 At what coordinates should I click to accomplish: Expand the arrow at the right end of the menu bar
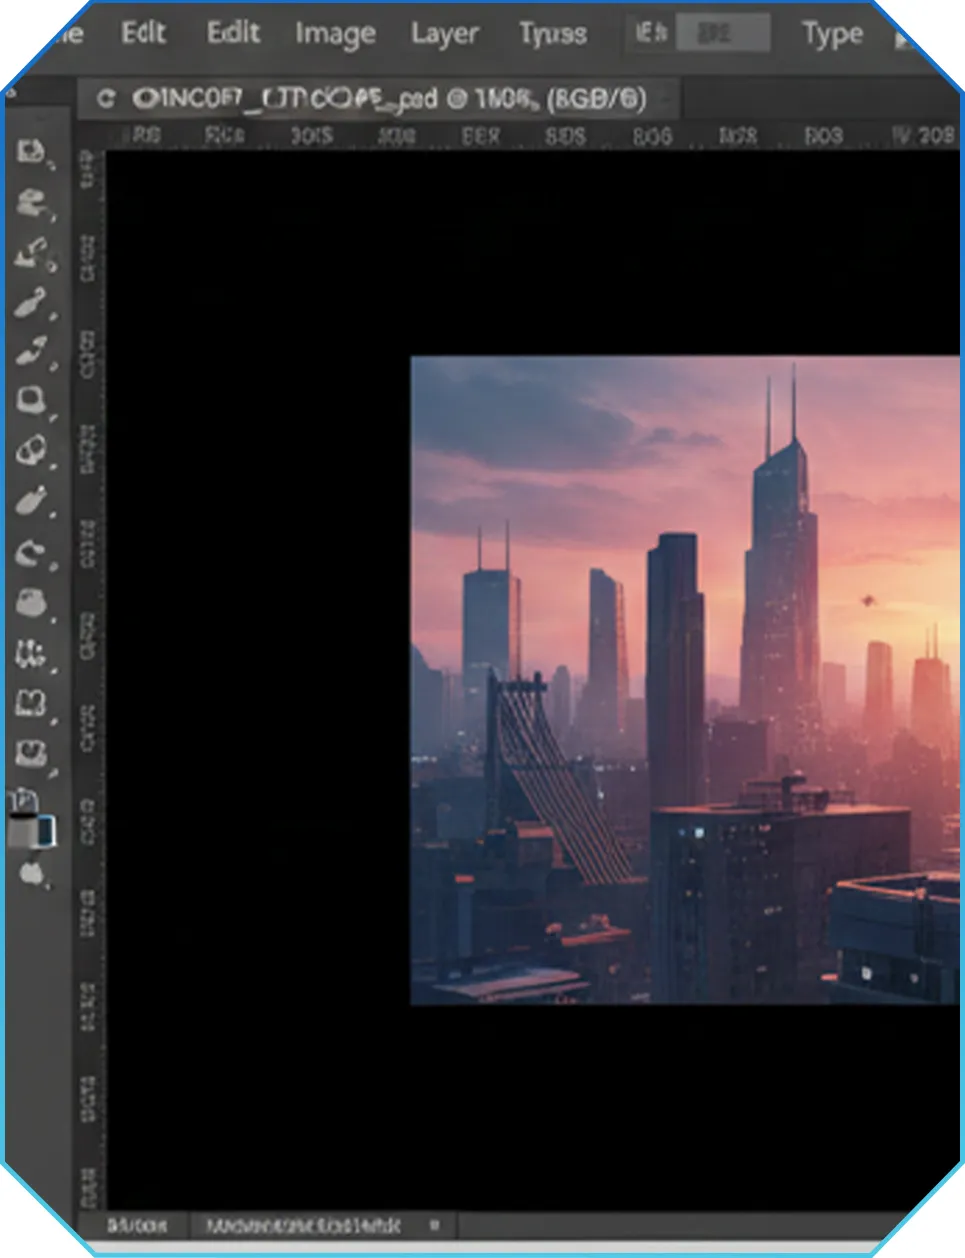(902, 40)
